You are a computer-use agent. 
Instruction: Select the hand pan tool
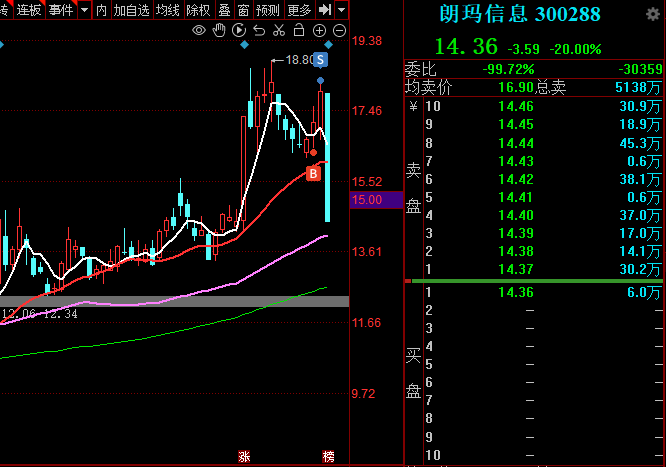[x=220, y=32]
